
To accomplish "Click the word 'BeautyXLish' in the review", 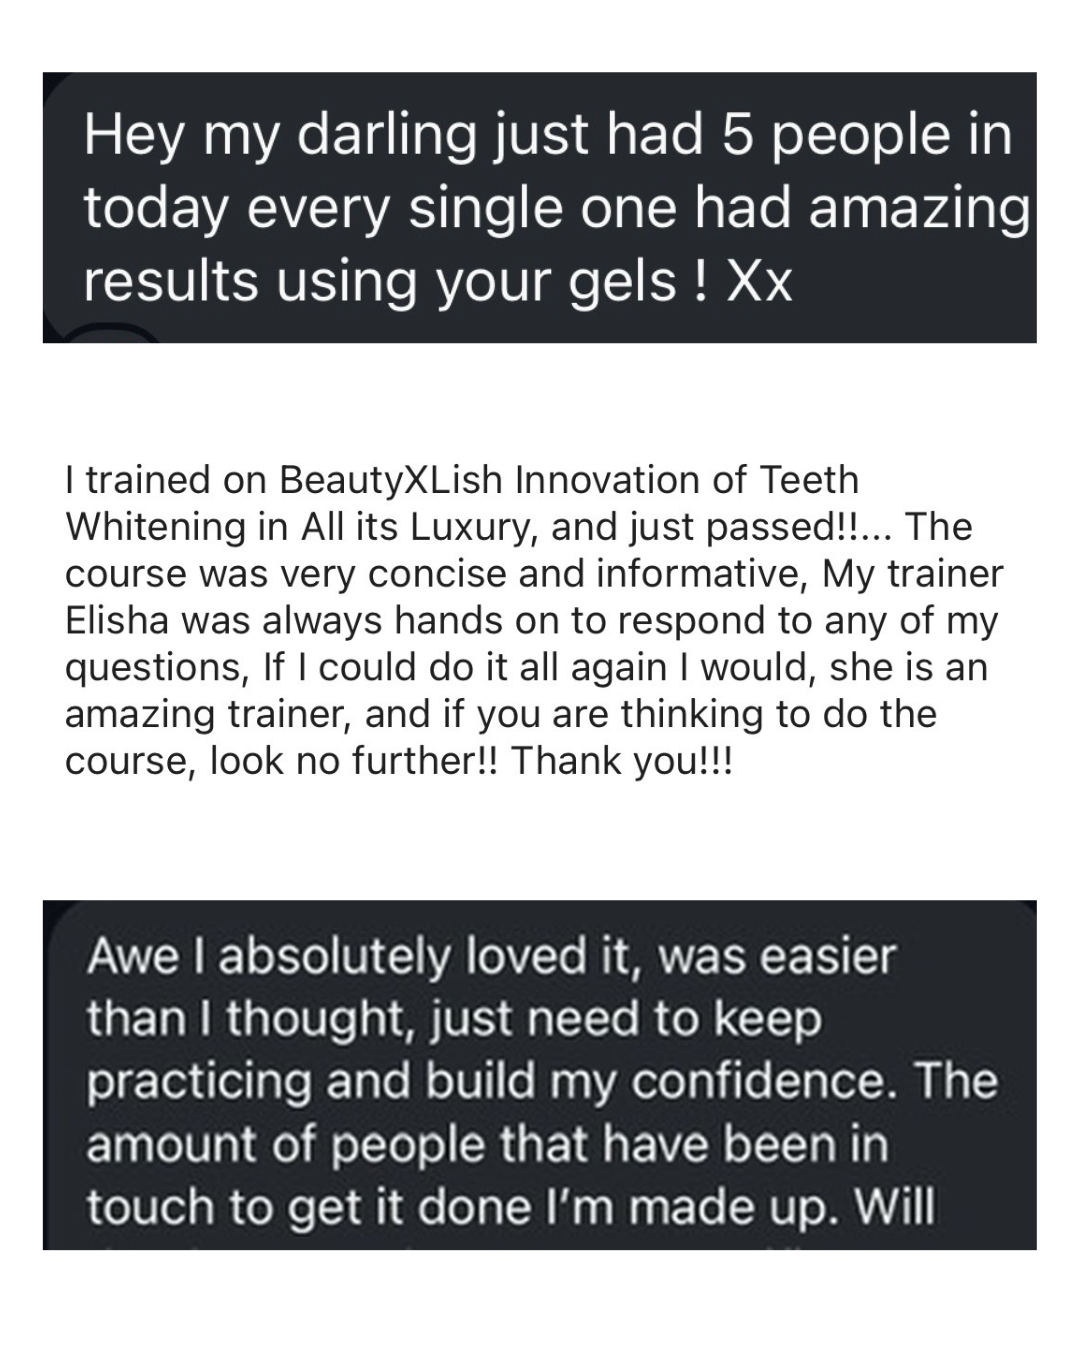I will [x=390, y=481].
